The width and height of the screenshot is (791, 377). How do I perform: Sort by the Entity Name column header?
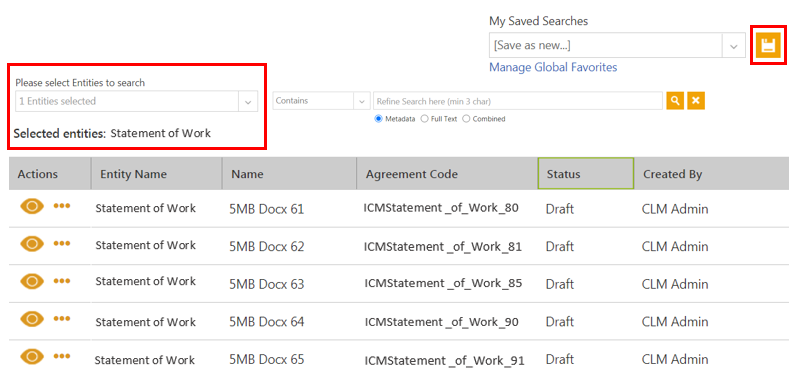coord(156,174)
